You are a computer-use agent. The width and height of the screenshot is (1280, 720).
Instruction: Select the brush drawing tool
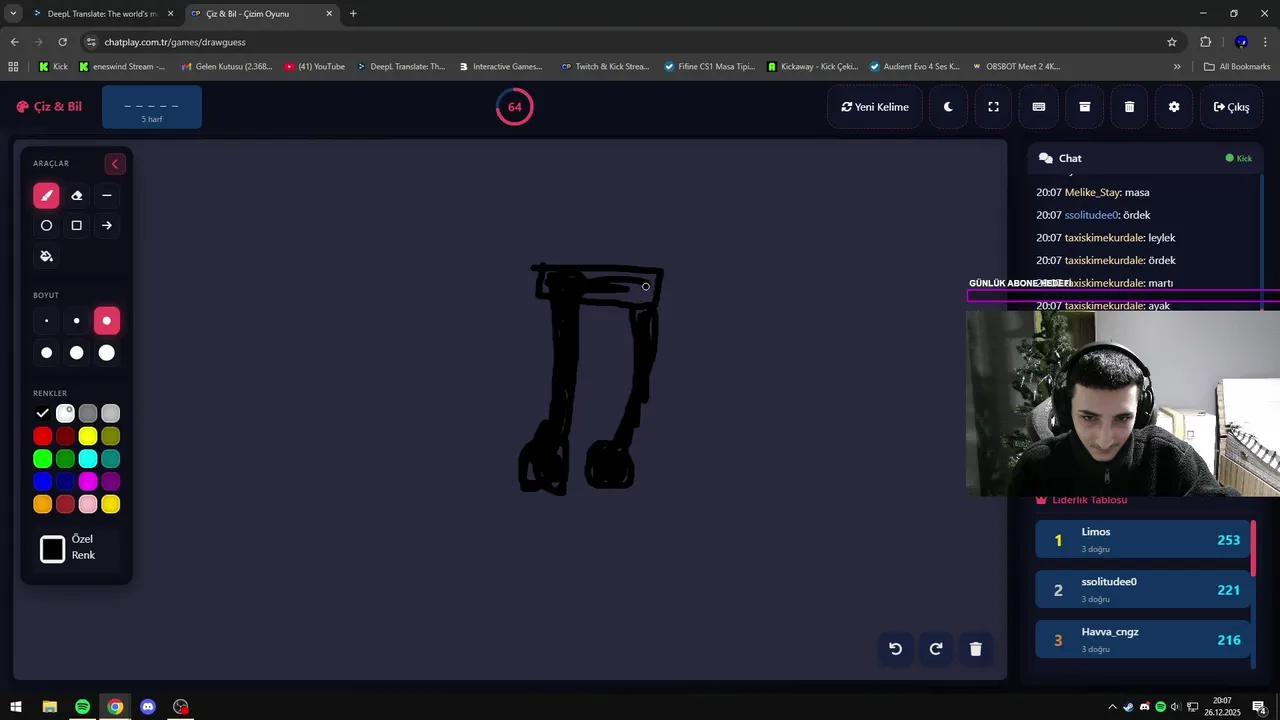point(46,196)
